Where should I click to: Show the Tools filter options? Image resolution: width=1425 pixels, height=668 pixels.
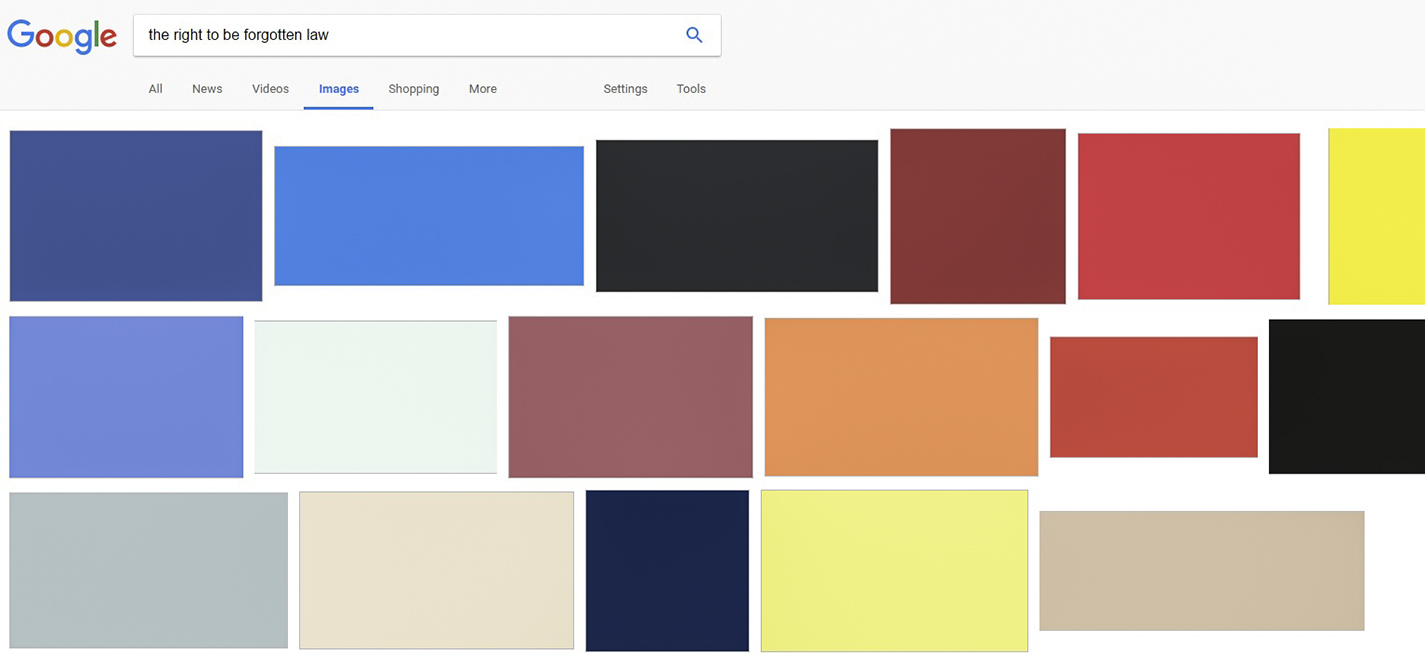[690, 89]
